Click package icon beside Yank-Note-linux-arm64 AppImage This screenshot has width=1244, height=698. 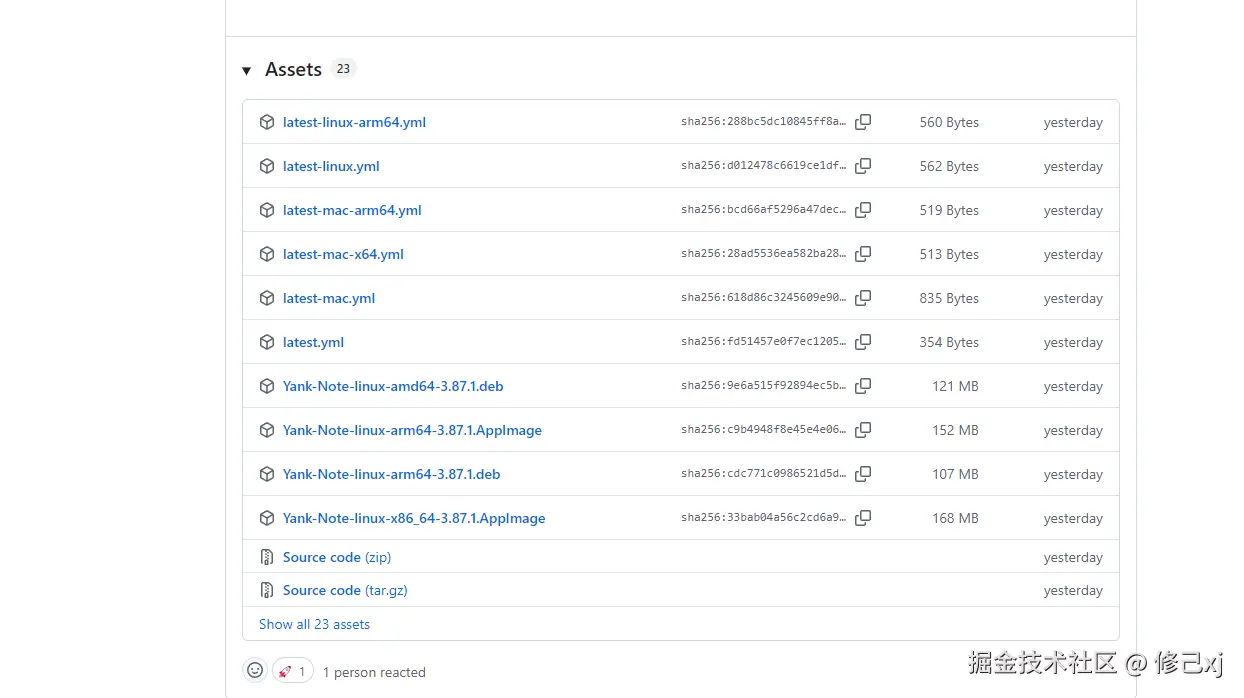pos(267,430)
